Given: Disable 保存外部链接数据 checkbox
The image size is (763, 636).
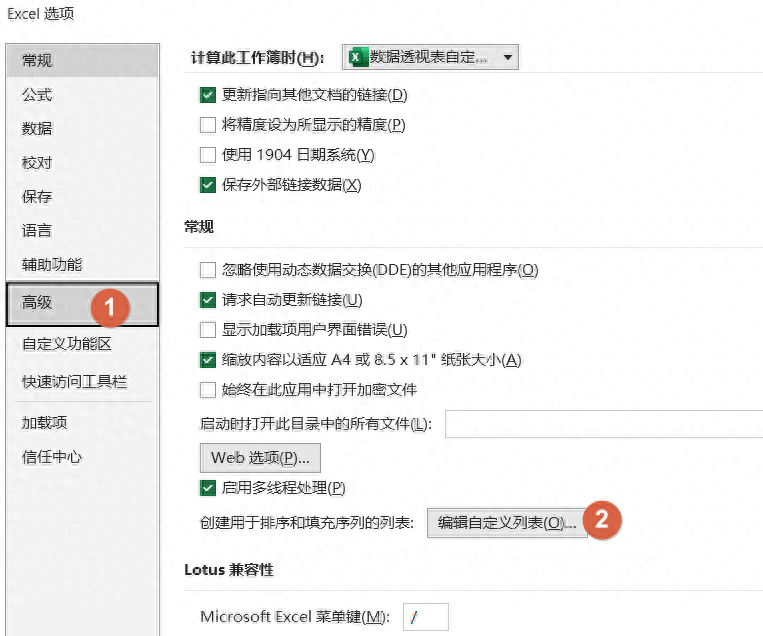Looking at the screenshot, I should point(208,185).
